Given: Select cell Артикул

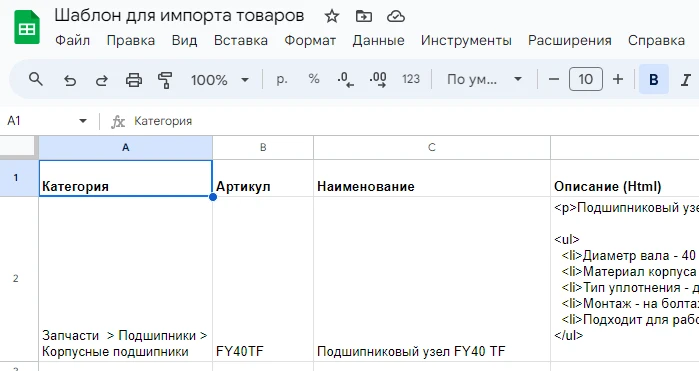Looking at the screenshot, I should pyautogui.click(x=263, y=178).
